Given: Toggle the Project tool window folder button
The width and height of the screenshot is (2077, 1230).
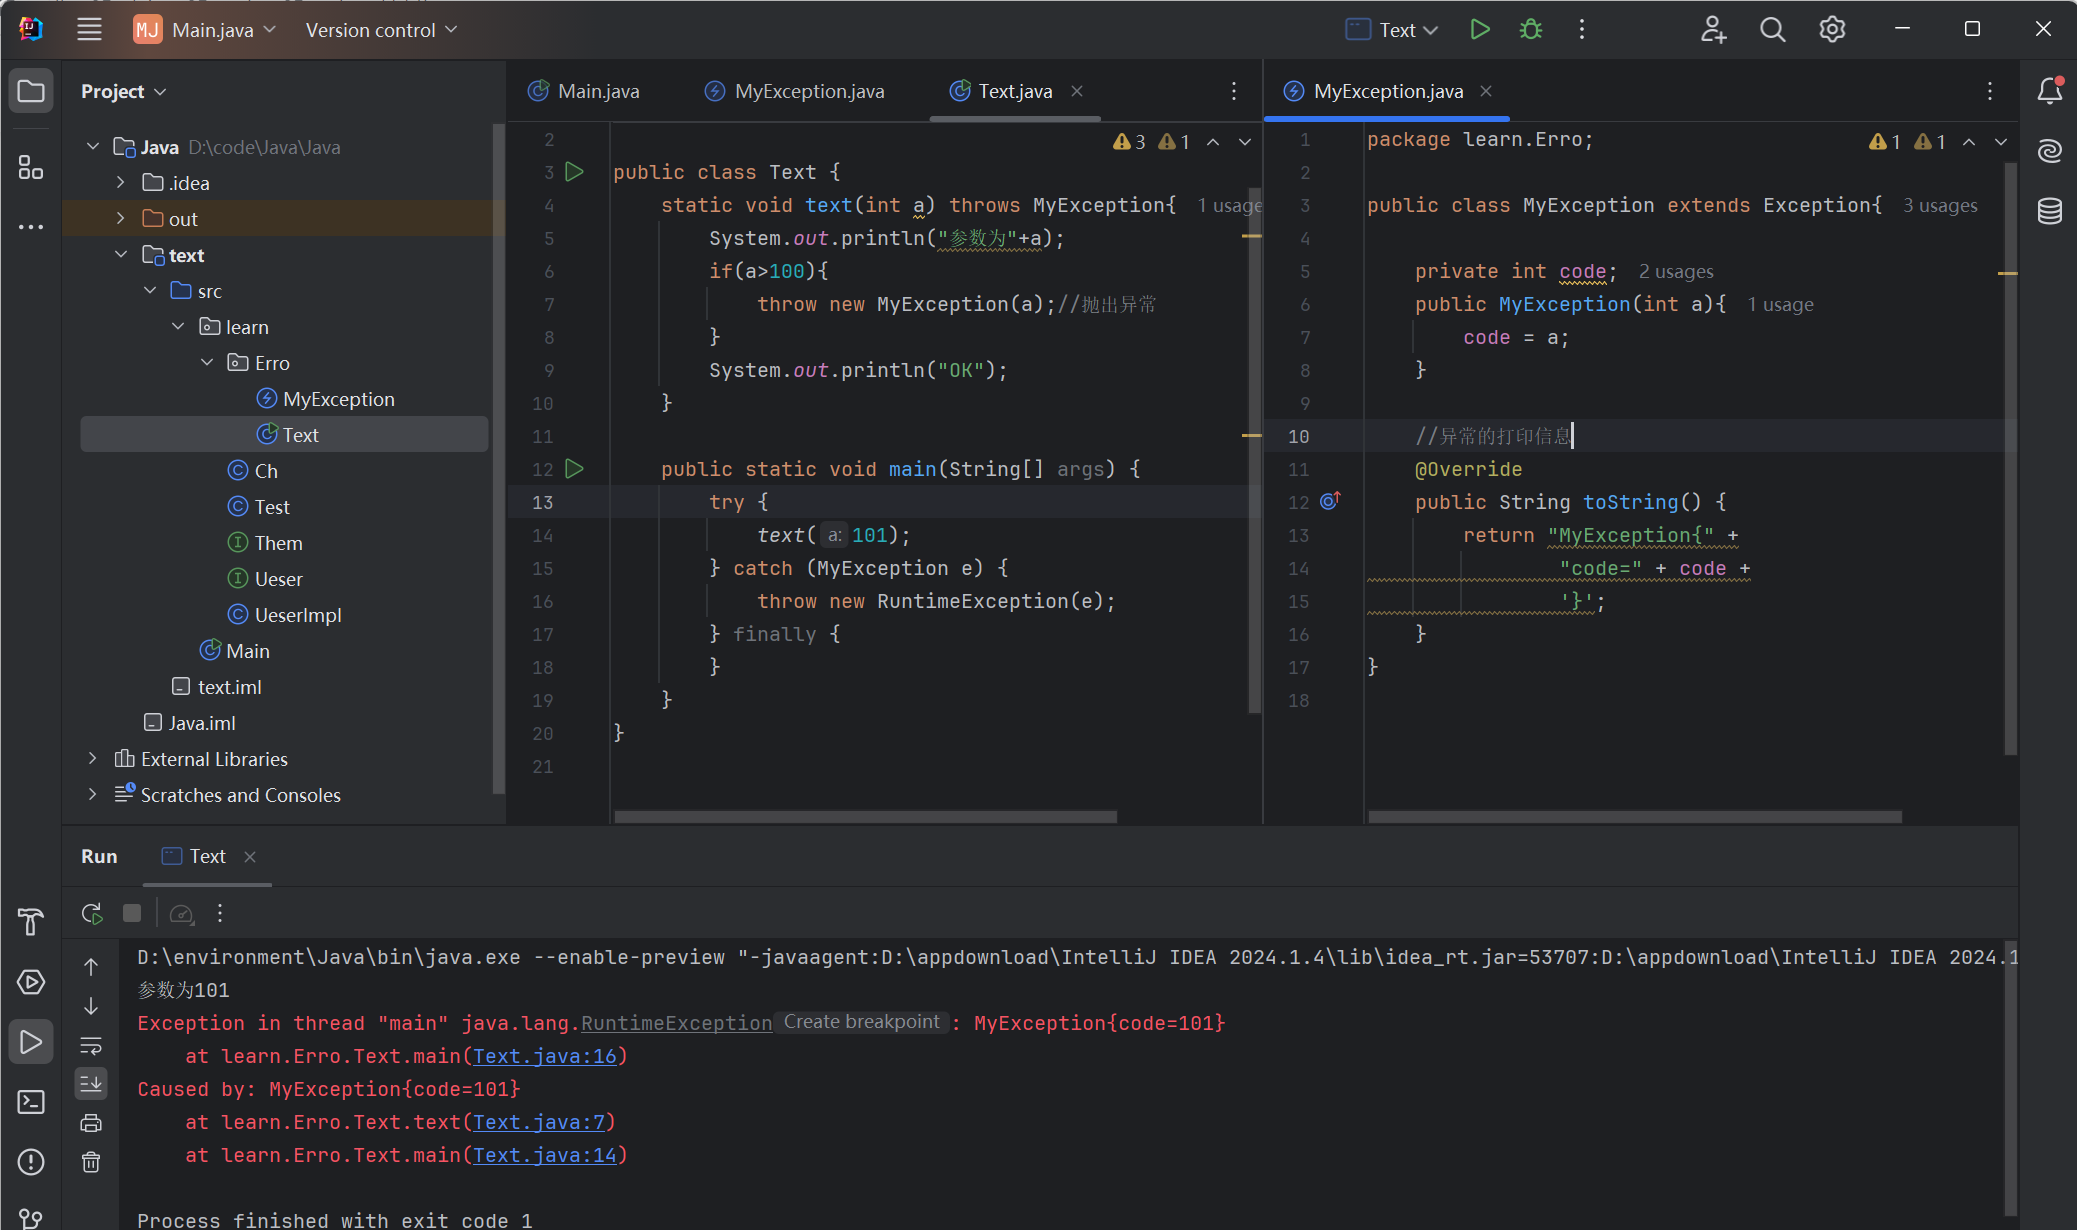Looking at the screenshot, I should [31, 91].
